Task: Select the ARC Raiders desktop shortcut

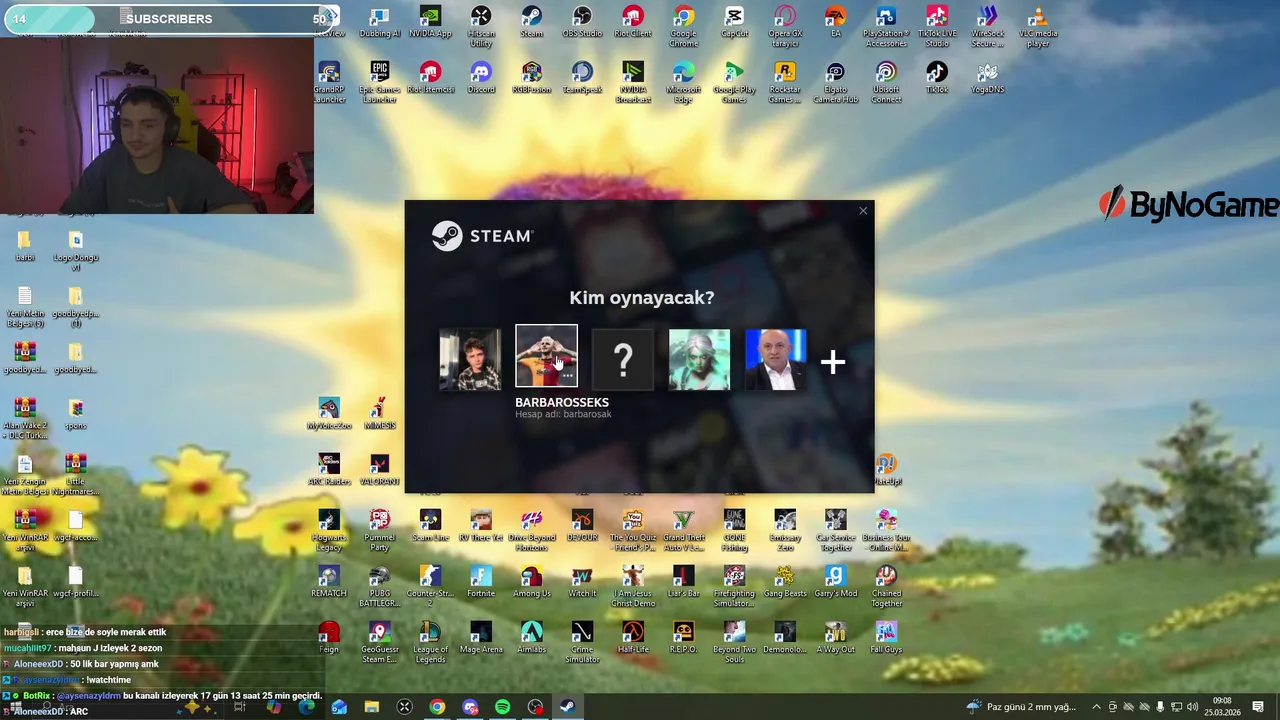Action: (329, 471)
